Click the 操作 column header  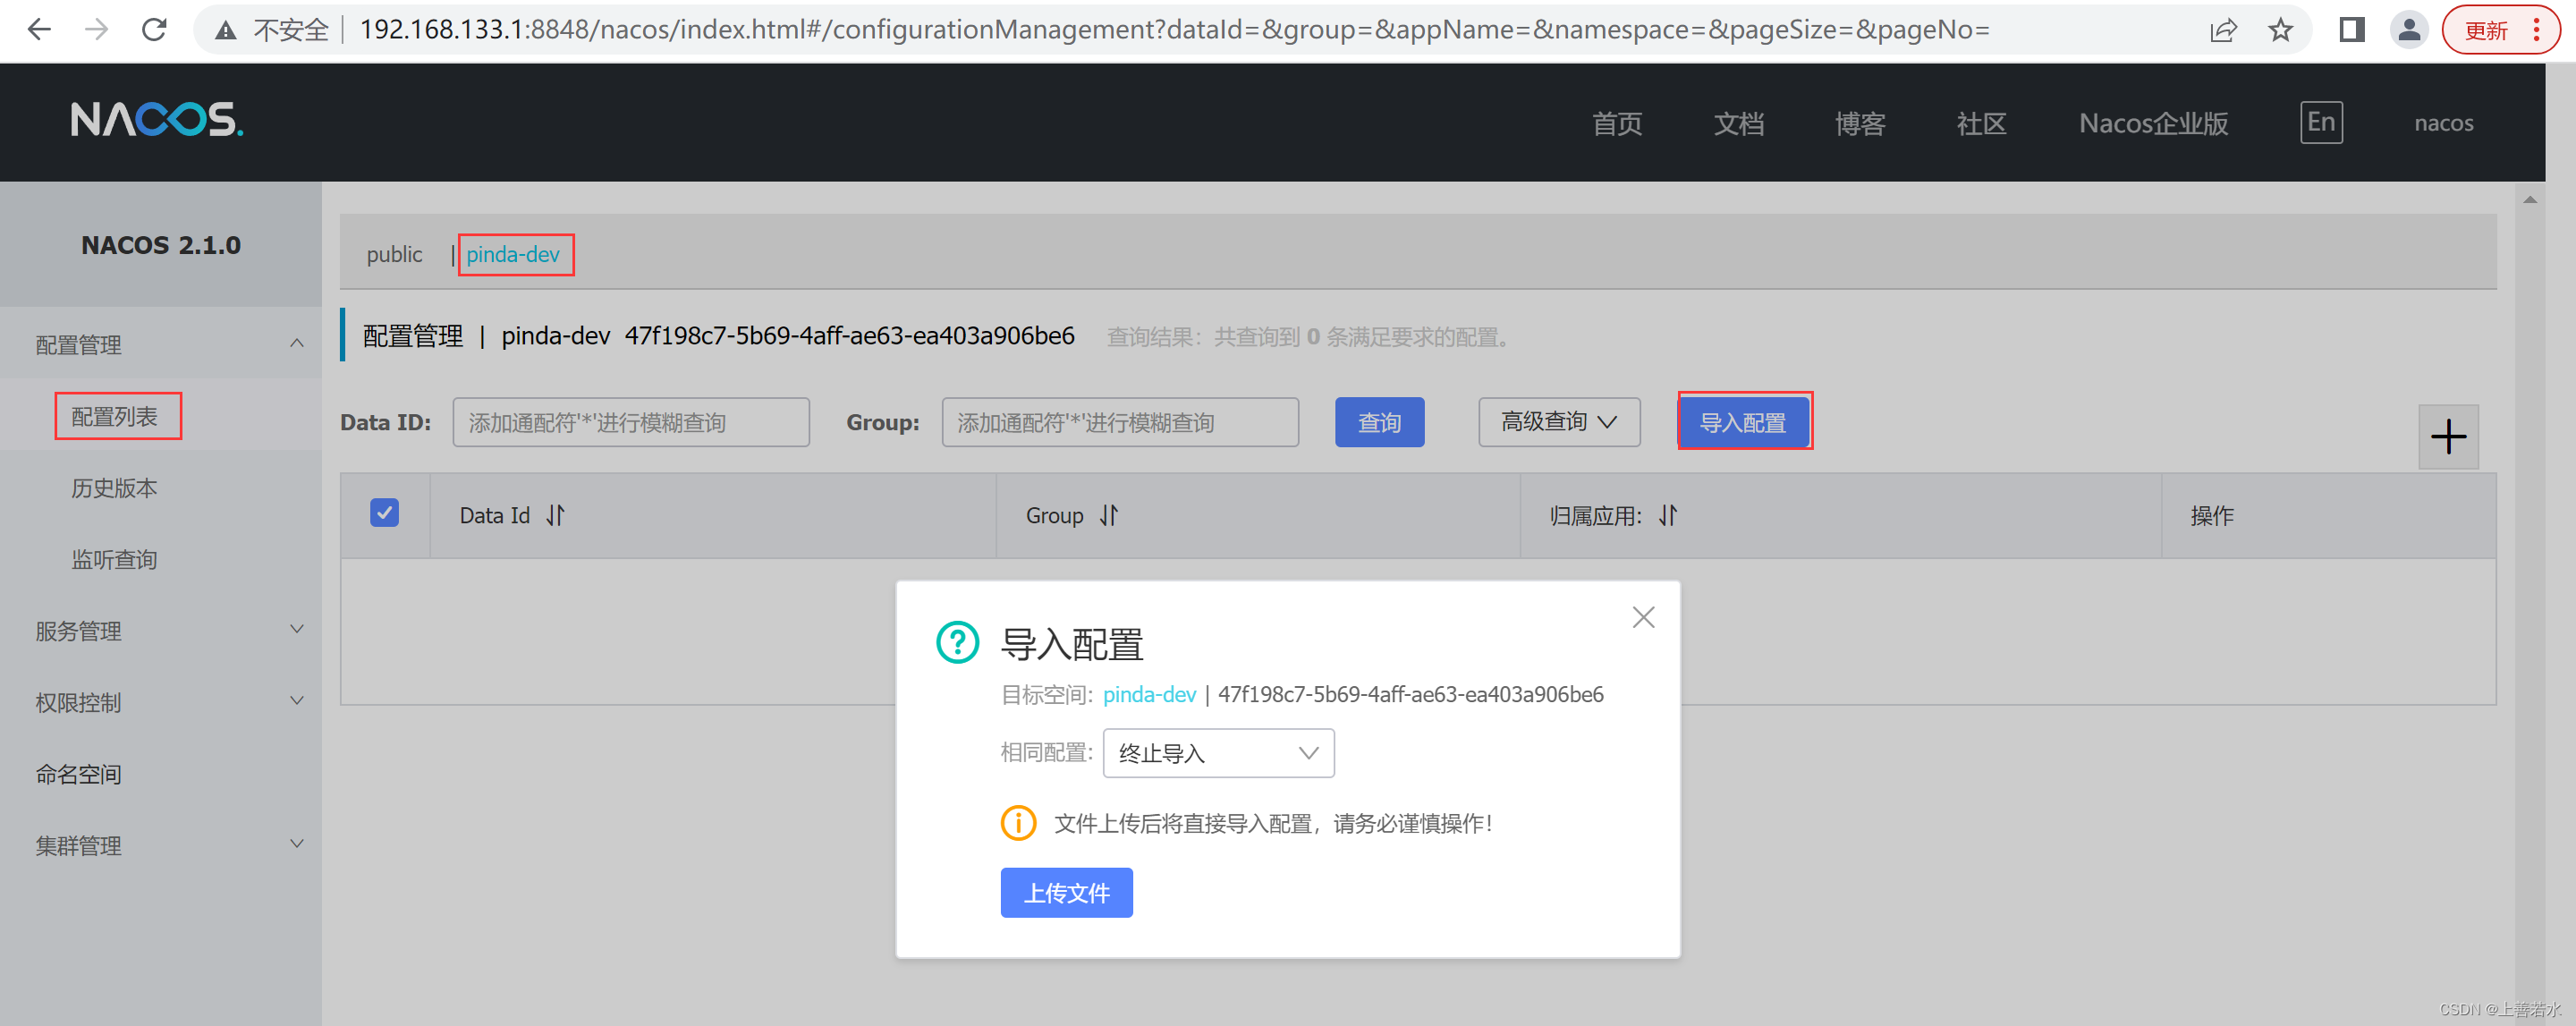coord(2212,516)
